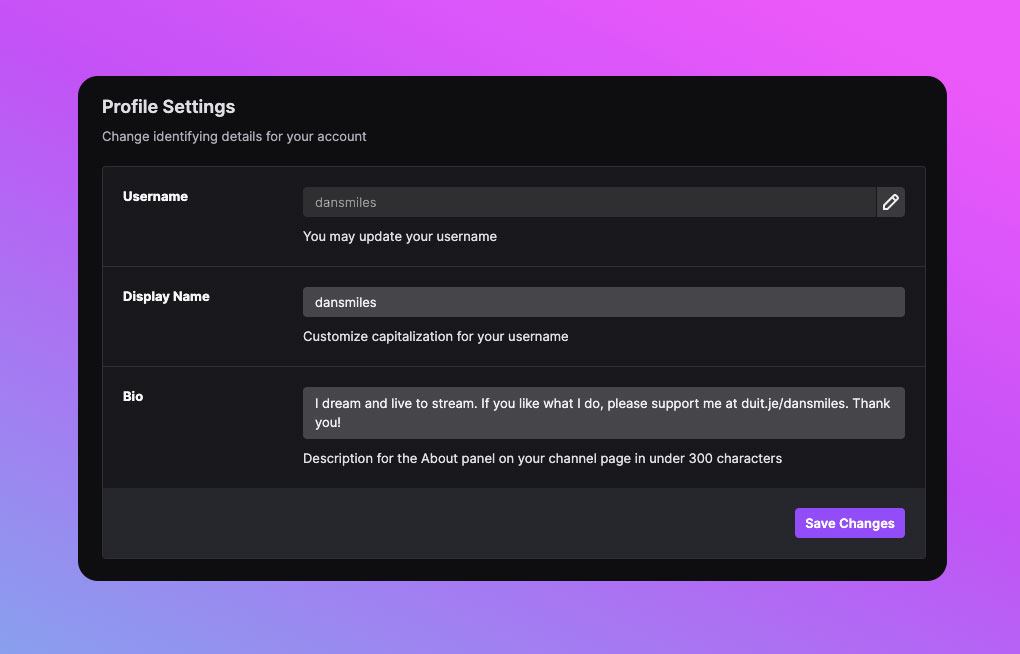The width and height of the screenshot is (1020, 654).
Task: Click 'I dream and live to stream' in bio
Action: click(x=395, y=404)
